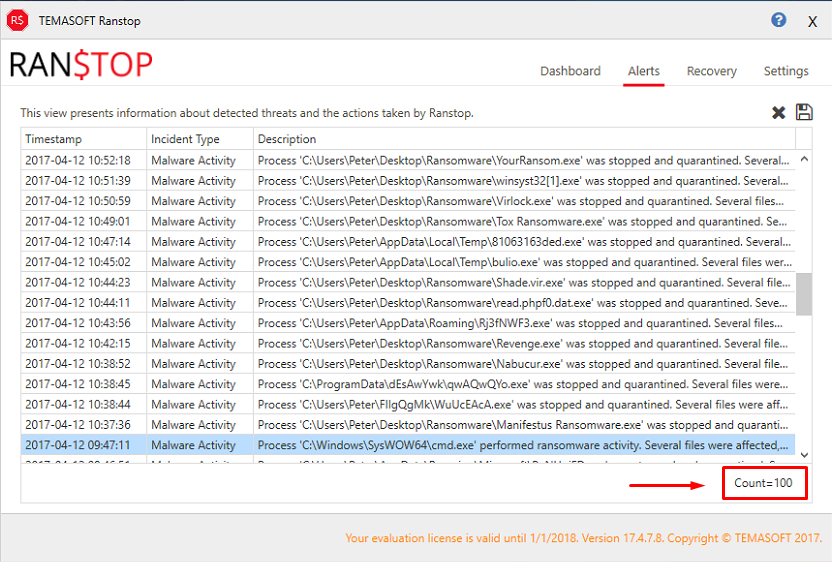
Task: Click timestamp 2017-04-12 10:44:23
Action: coord(78,282)
